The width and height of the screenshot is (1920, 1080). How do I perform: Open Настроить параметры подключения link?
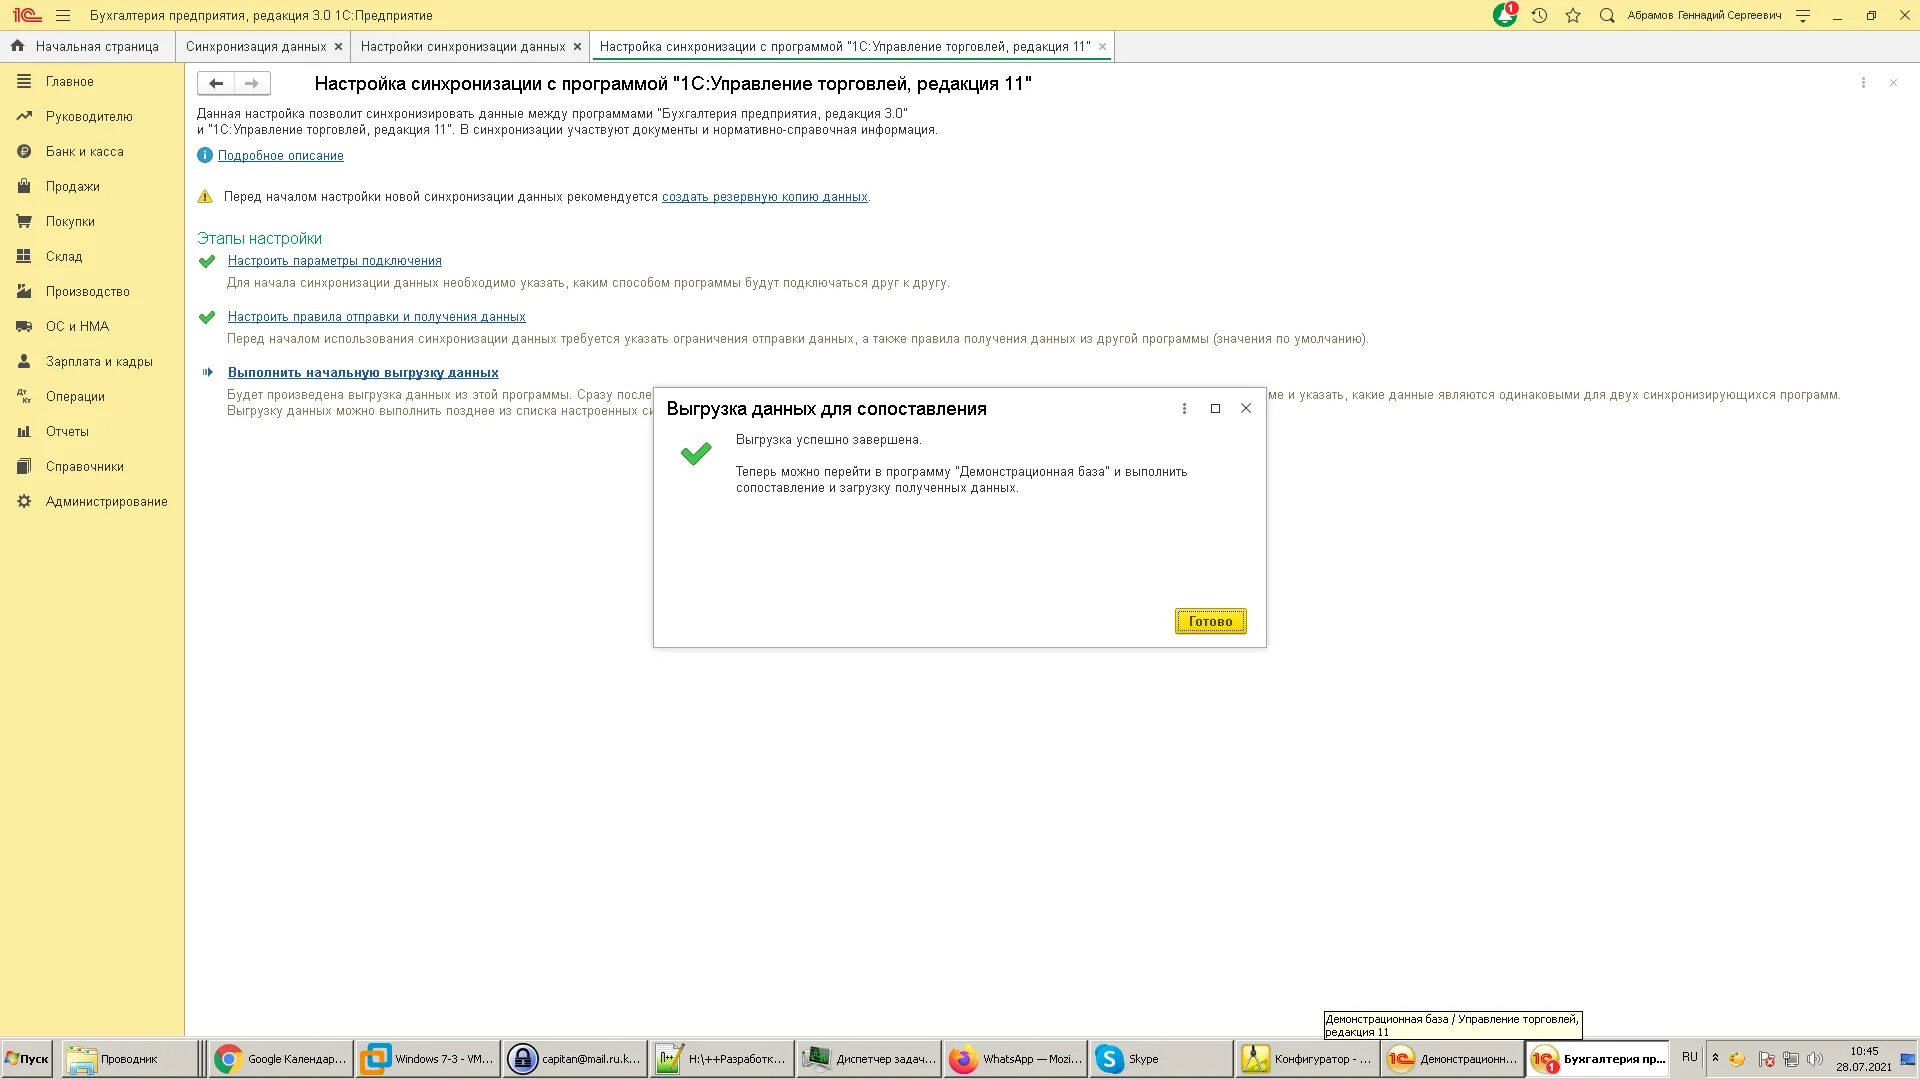click(335, 261)
